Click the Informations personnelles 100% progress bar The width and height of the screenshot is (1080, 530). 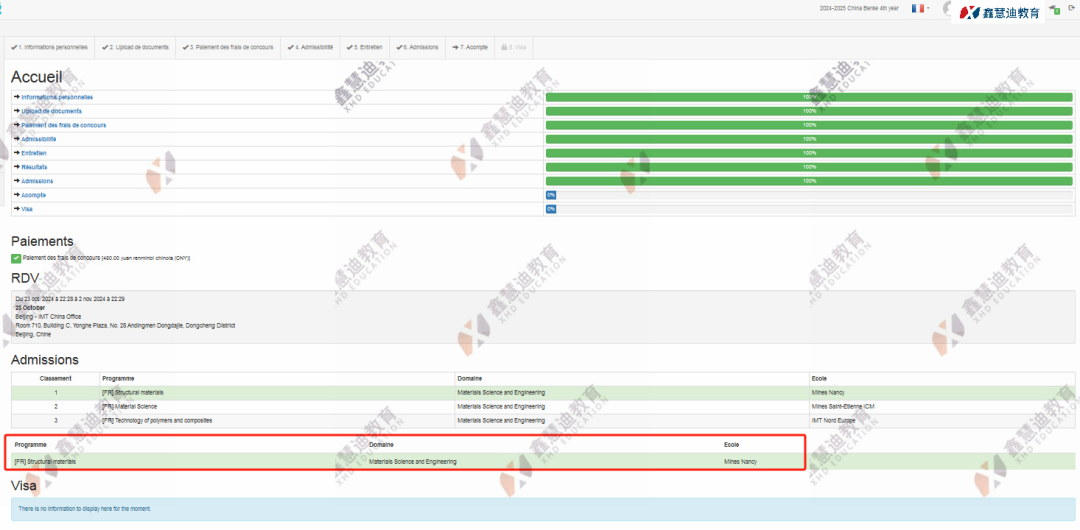click(x=809, y=97)
